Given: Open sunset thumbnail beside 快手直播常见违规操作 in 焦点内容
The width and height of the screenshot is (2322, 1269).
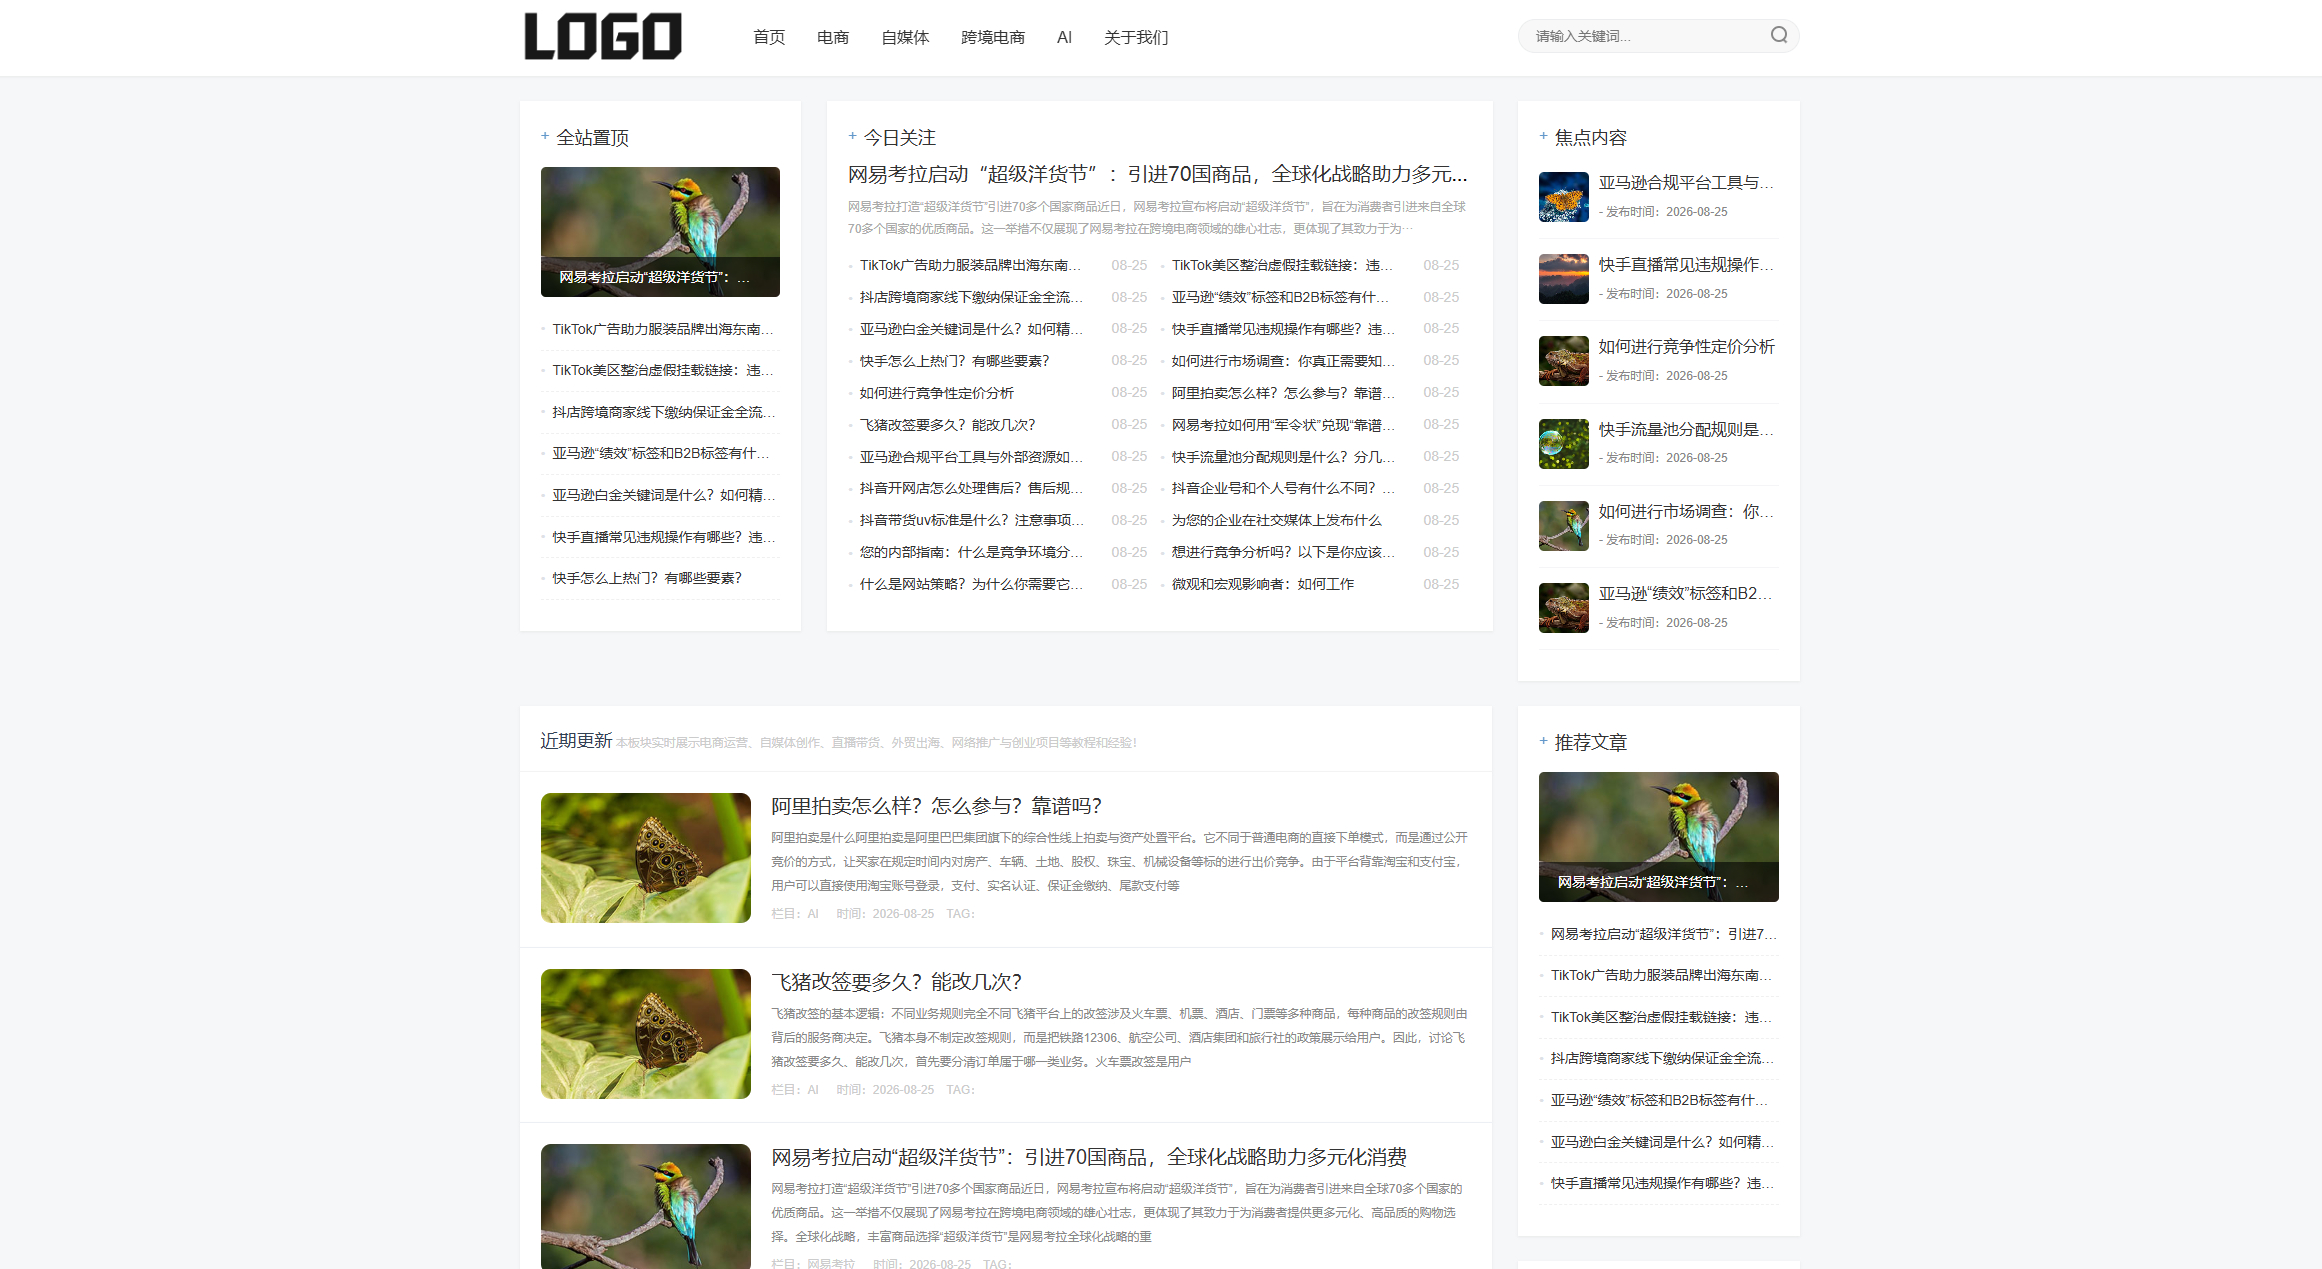Looking at the screenshot, I should click(1564, 279).
